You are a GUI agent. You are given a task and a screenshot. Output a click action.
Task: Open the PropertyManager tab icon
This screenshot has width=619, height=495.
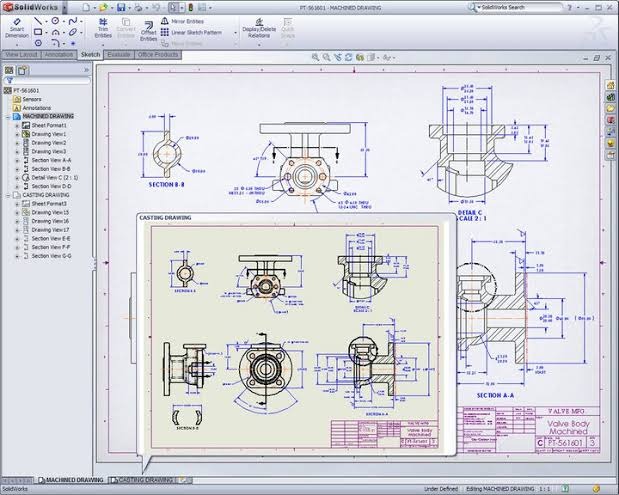23,70
